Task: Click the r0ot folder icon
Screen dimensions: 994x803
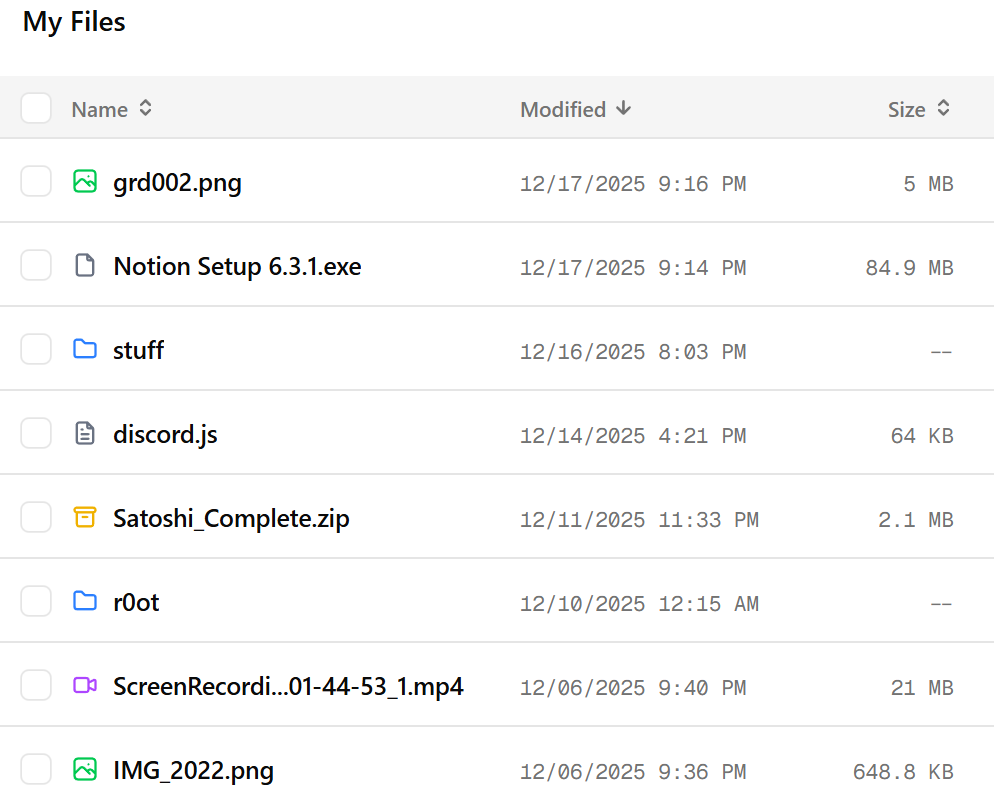Action: coord(85,602)
